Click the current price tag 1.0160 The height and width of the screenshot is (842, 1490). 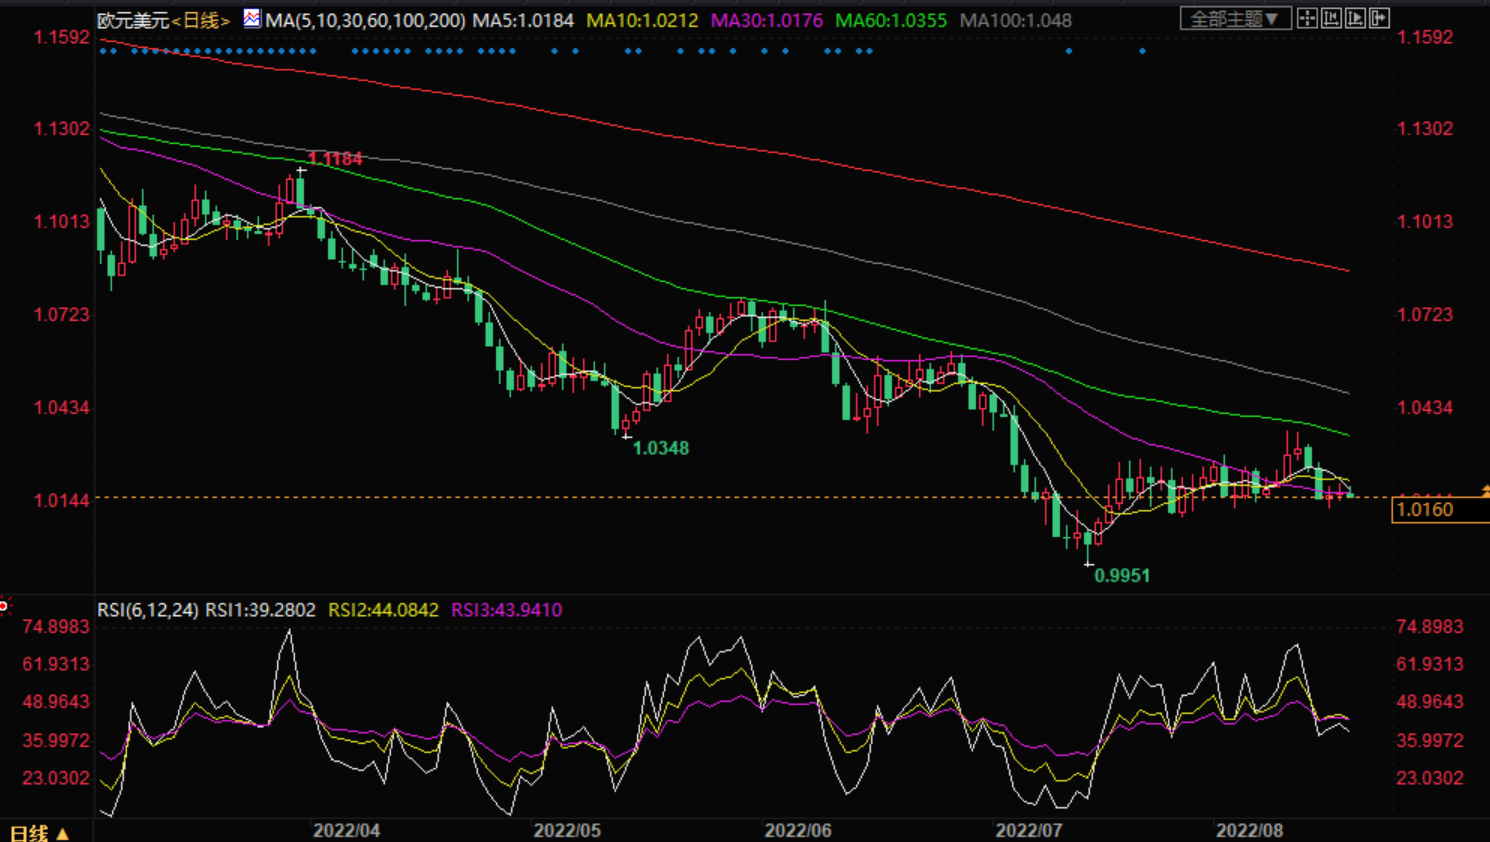(x=1440, y=510)
